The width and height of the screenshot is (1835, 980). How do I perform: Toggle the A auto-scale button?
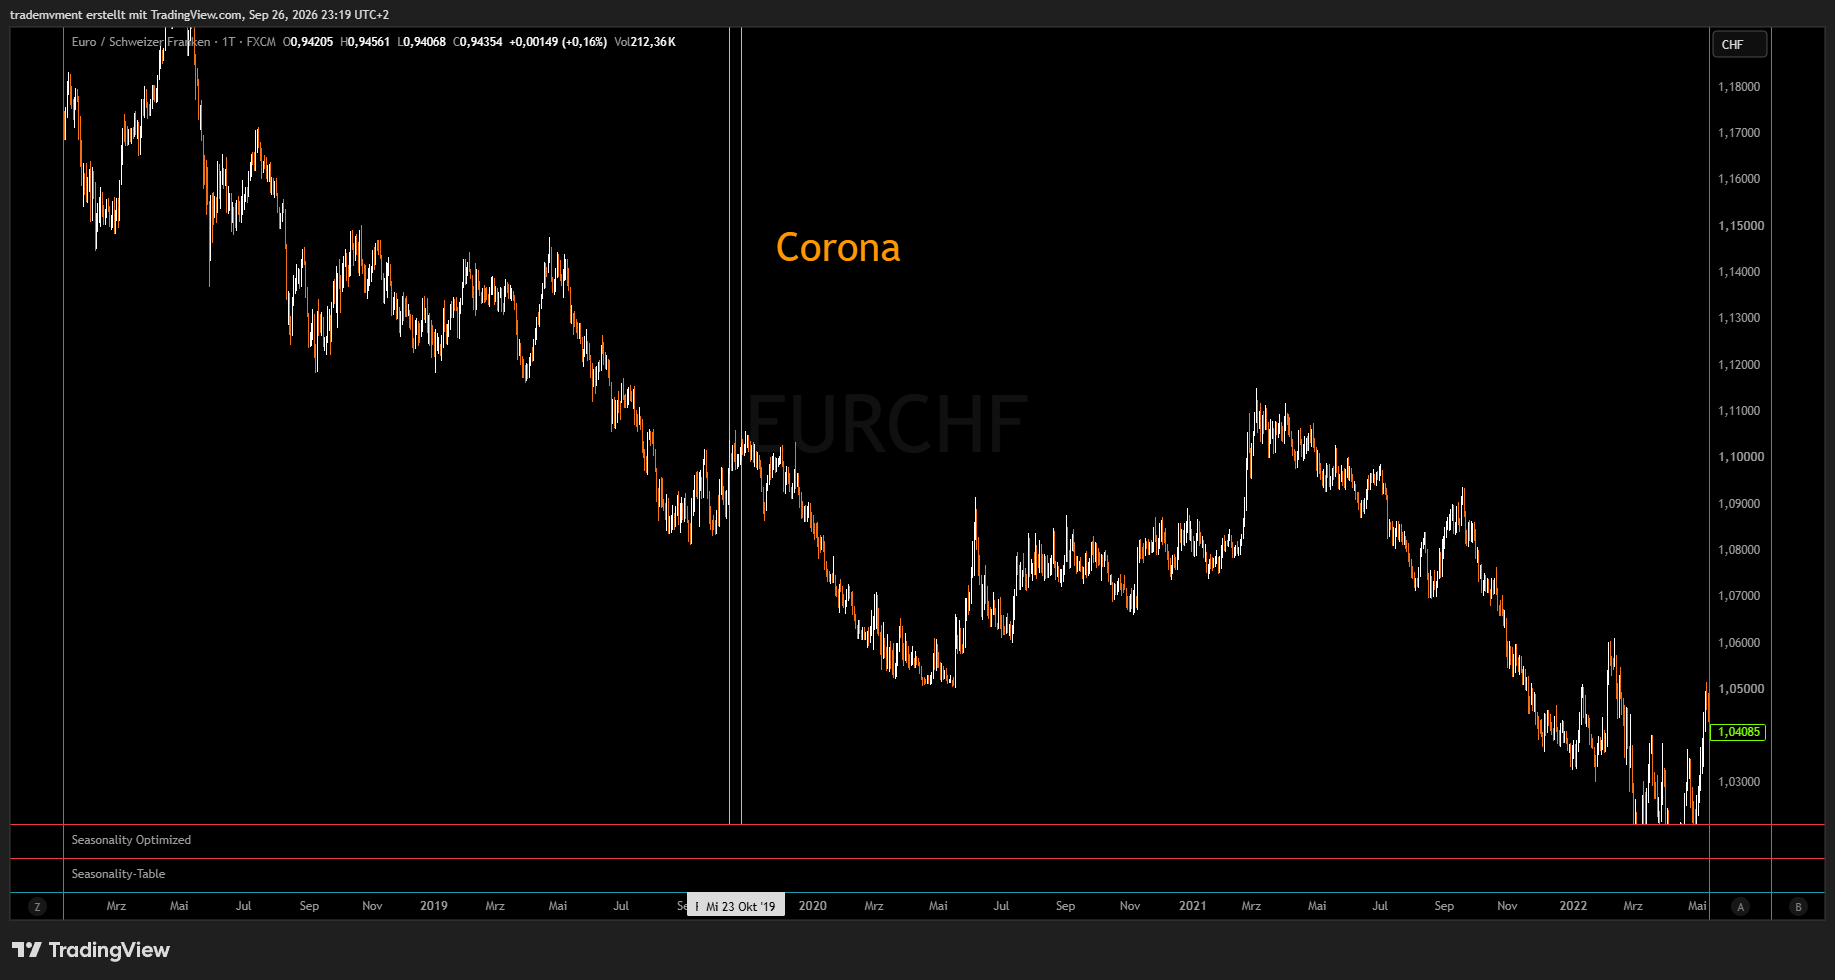coord(1740,907)
